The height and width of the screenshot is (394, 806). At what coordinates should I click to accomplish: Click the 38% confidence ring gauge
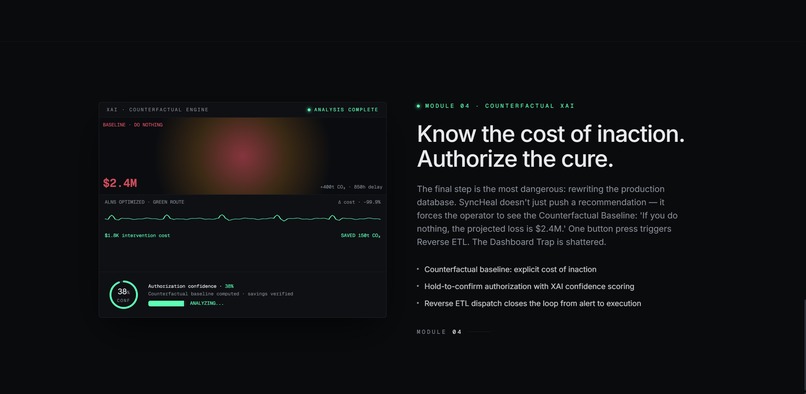[x=123, y=295]
